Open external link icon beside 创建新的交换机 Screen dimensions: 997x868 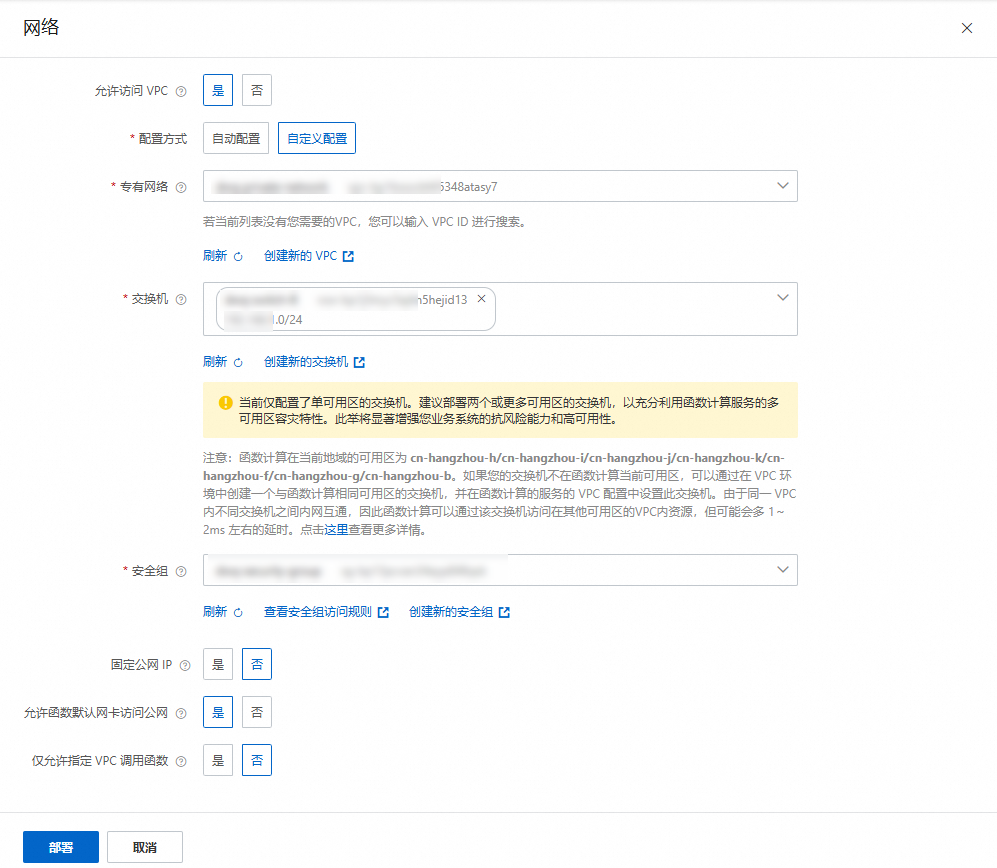pyautogui.click(x=359, y=362)
